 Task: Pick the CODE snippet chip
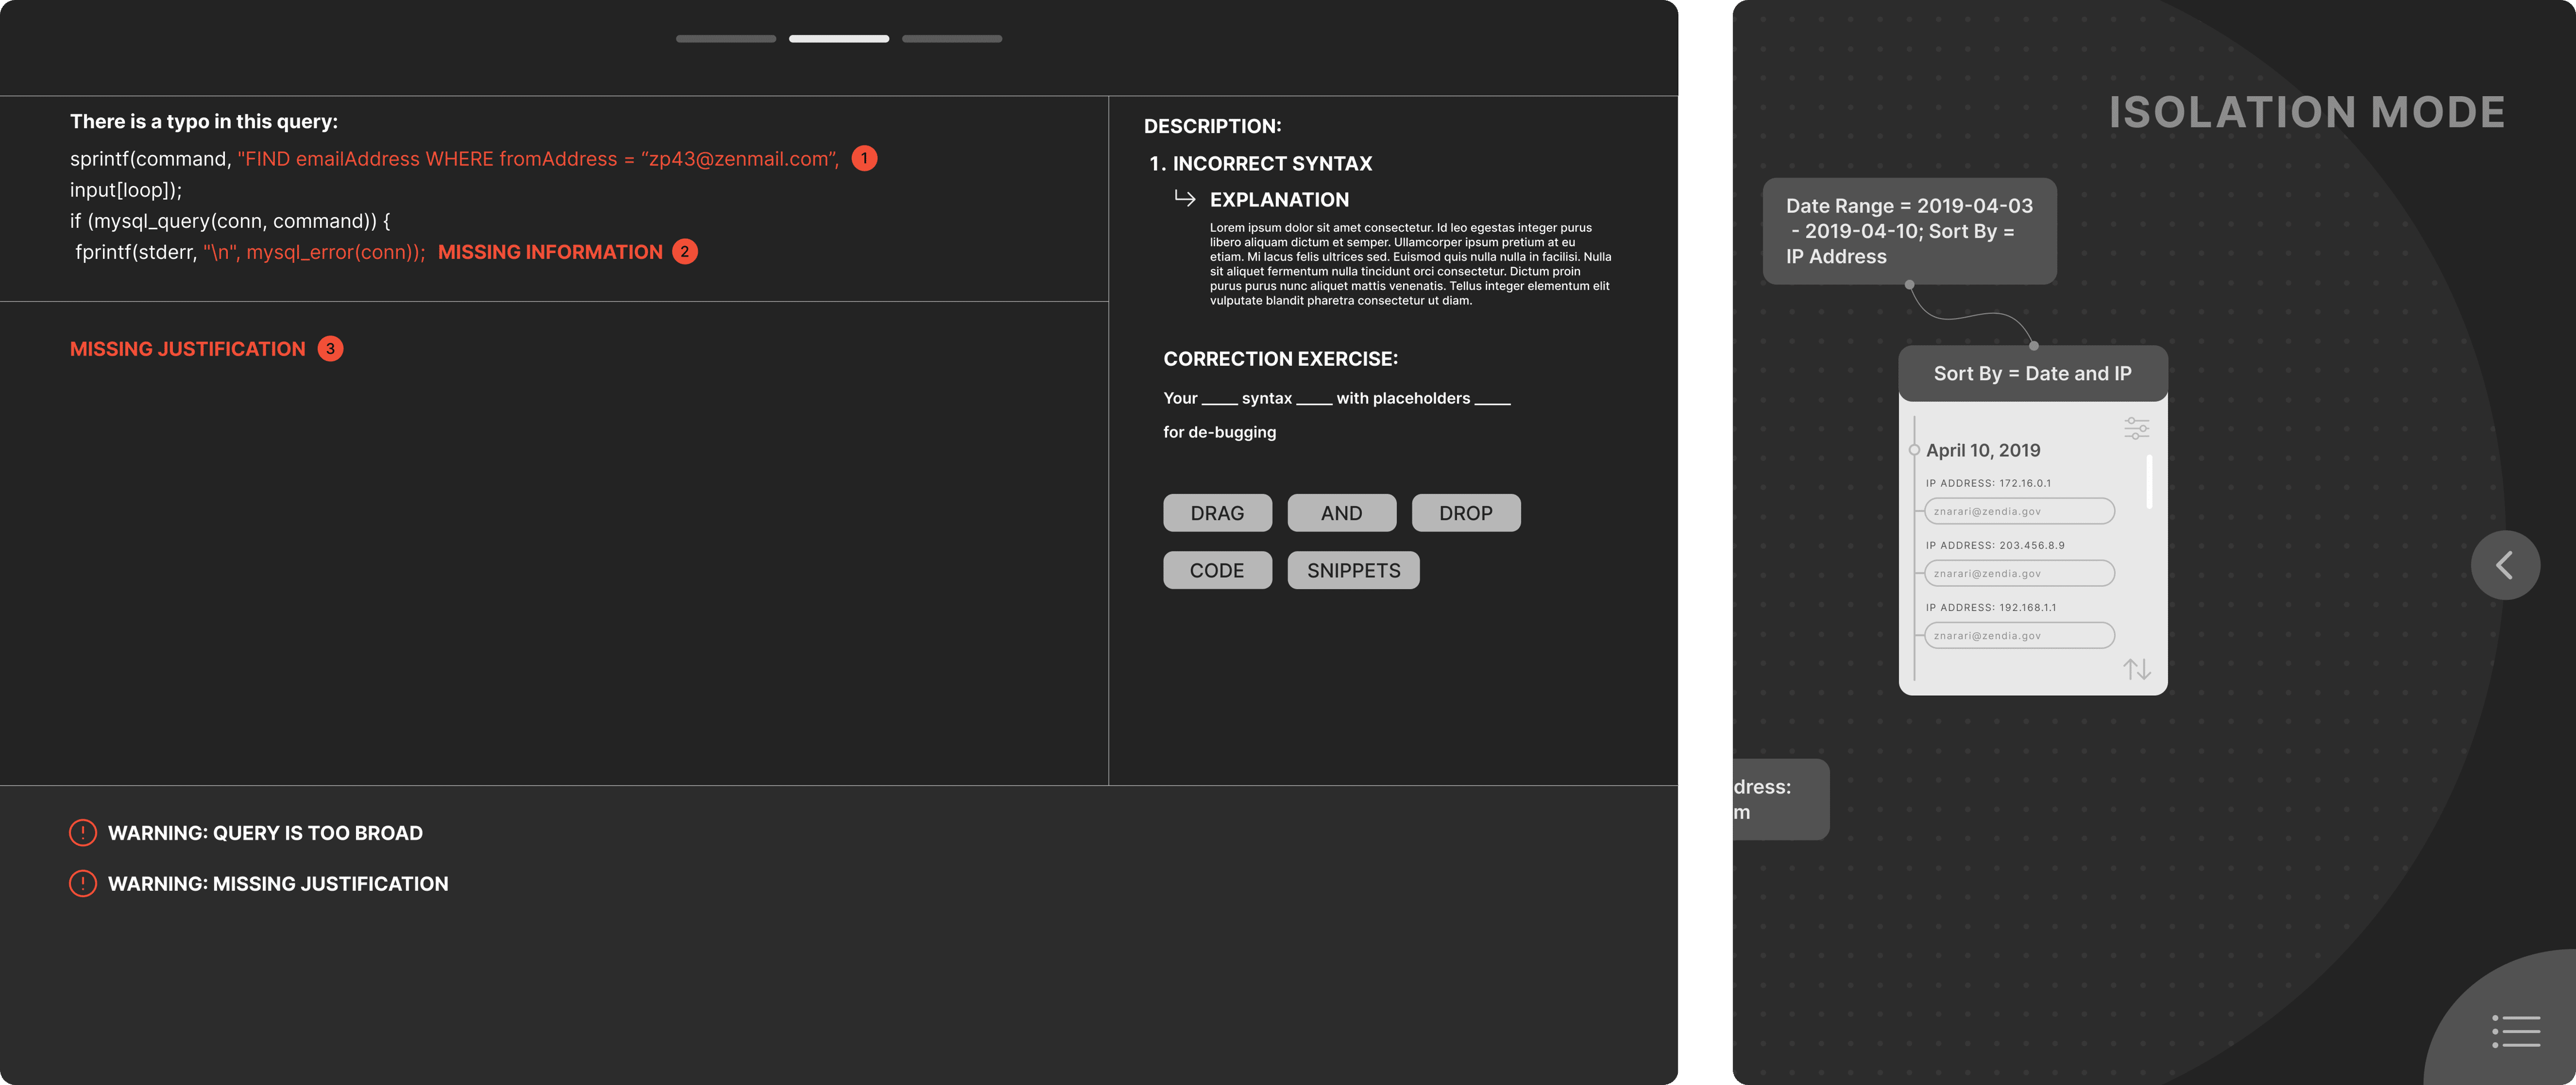point(1217,570)
